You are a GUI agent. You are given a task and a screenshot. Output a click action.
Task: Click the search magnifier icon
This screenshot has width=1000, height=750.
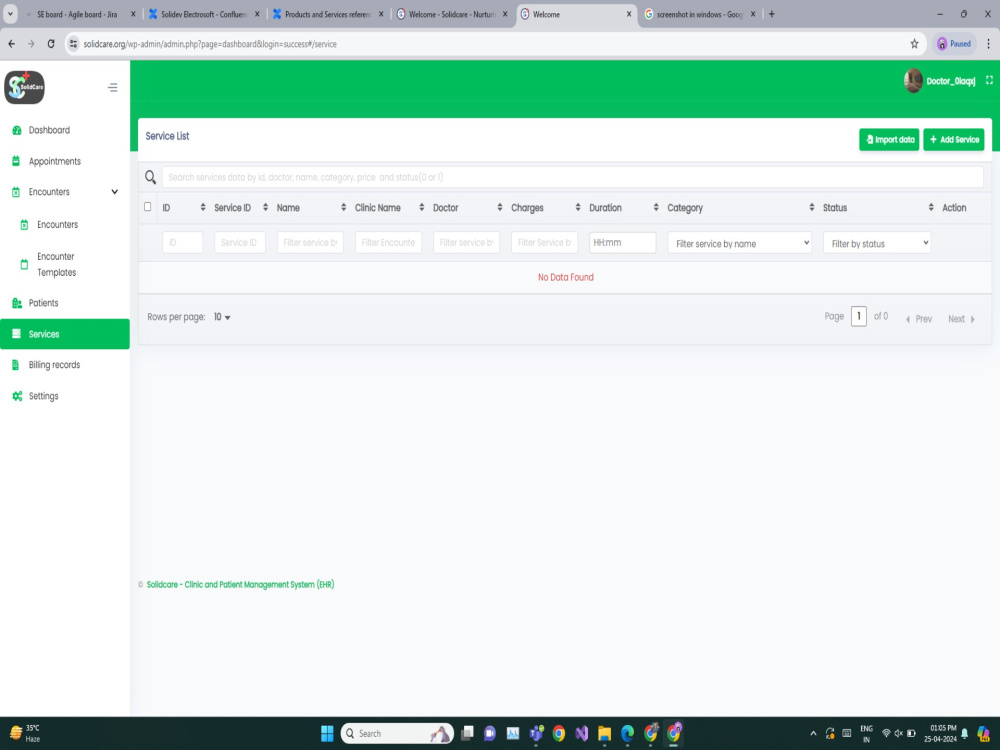pyautogui.click(x=151, y=177)
